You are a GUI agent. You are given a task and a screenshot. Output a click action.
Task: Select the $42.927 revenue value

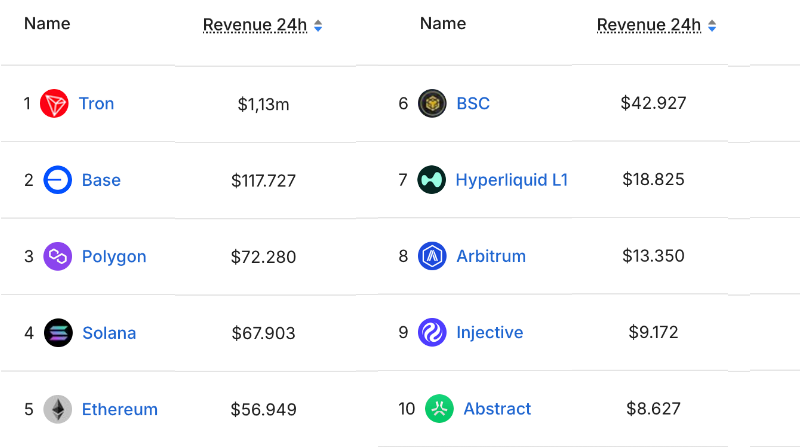click(x=654, y=103)
